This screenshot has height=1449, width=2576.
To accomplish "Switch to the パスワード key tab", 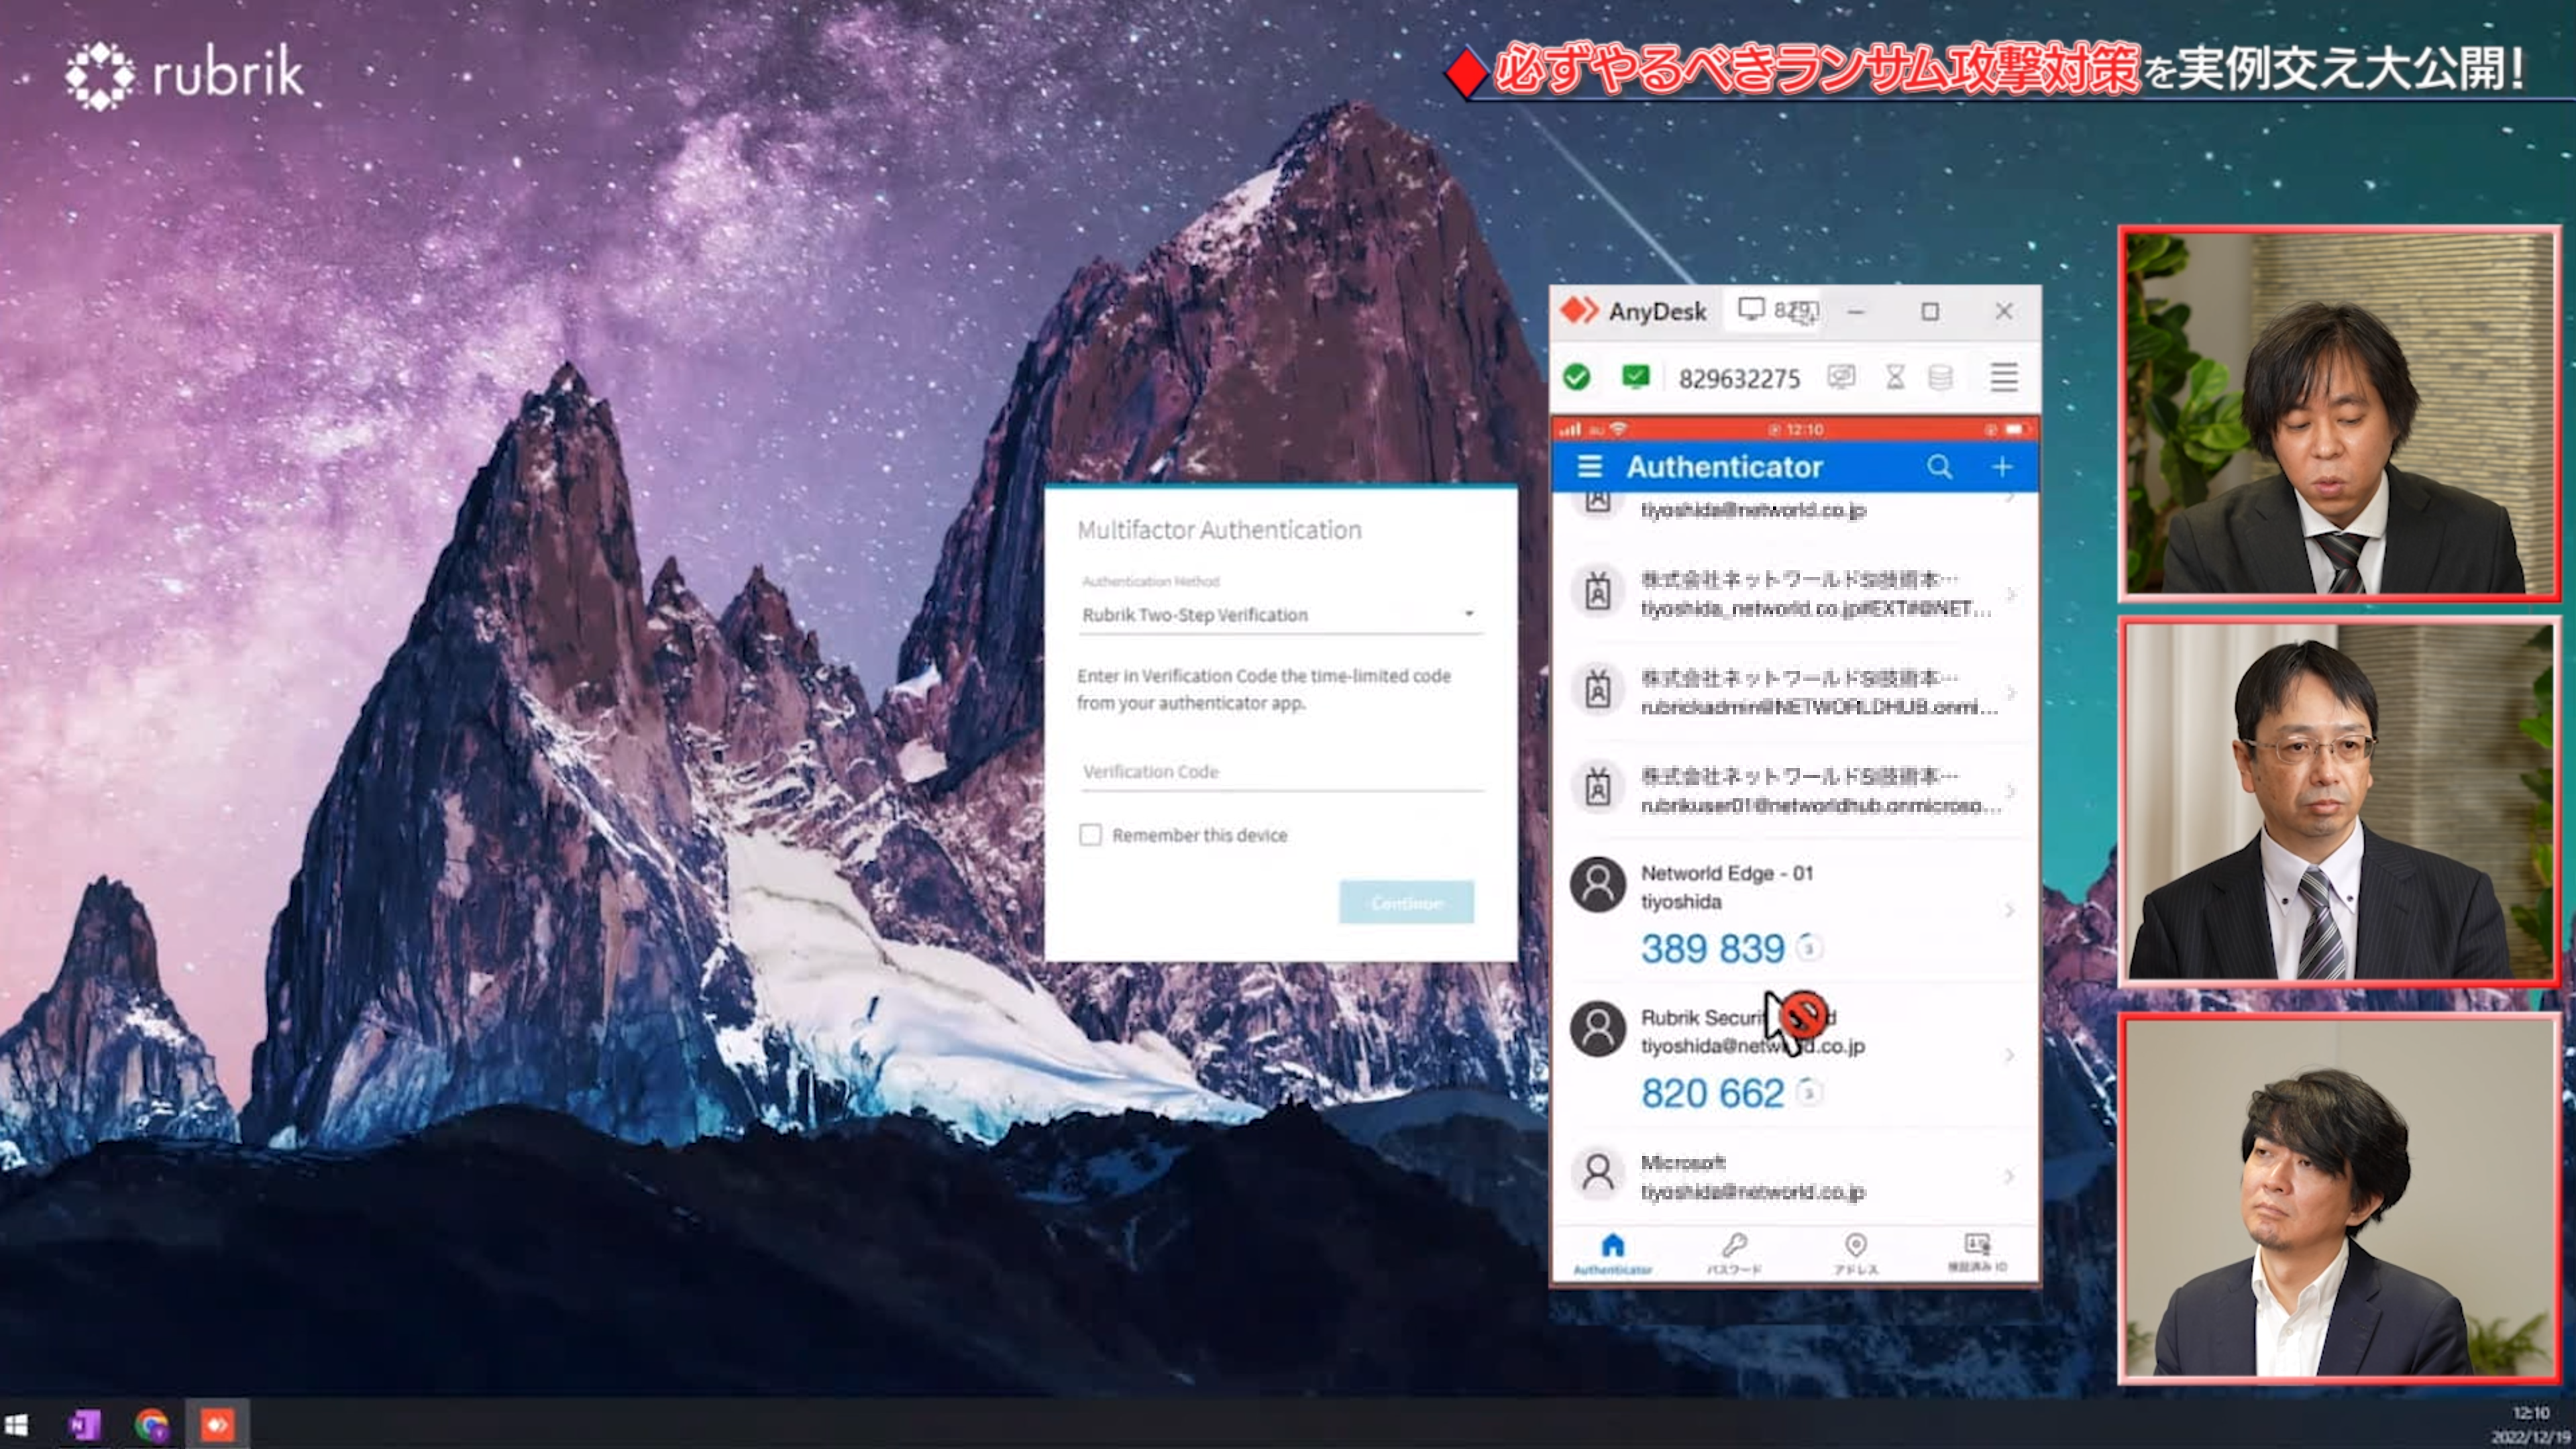I will point(1734,1253).
